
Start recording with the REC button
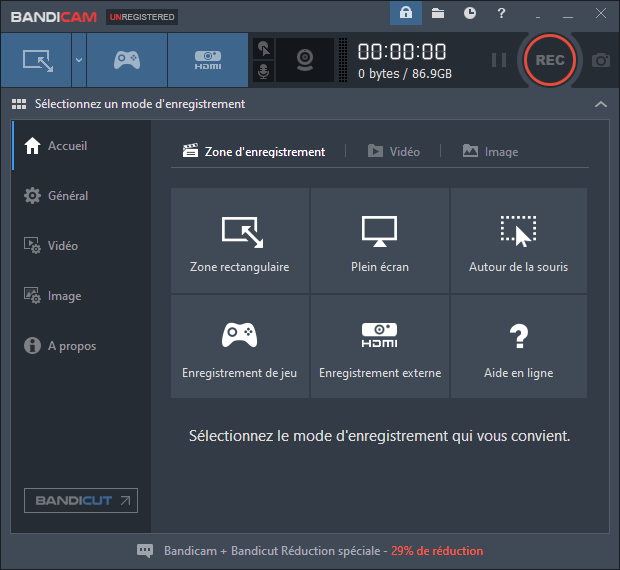point(550,60)
